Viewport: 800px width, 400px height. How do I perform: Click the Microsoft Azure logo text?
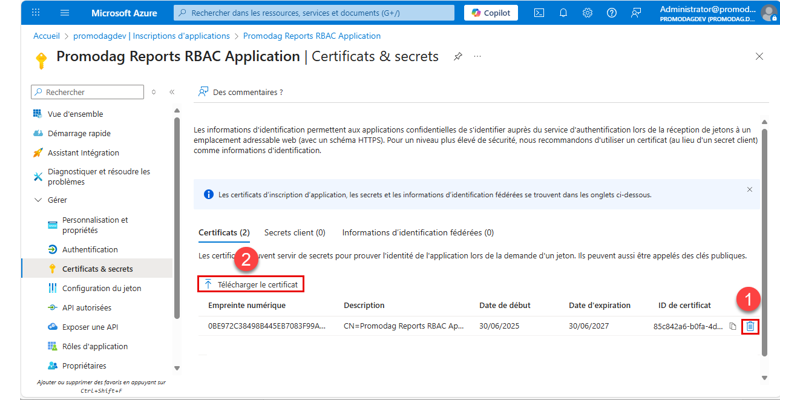(x=124, y=13)
